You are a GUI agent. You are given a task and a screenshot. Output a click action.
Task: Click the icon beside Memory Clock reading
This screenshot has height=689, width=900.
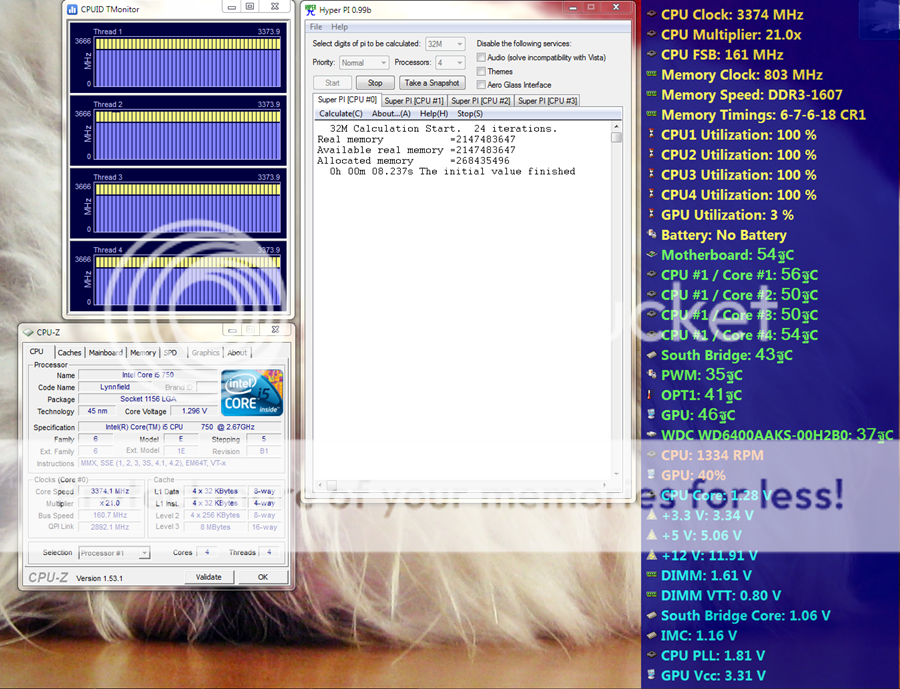pyautogui.click(x=651, y=75)
